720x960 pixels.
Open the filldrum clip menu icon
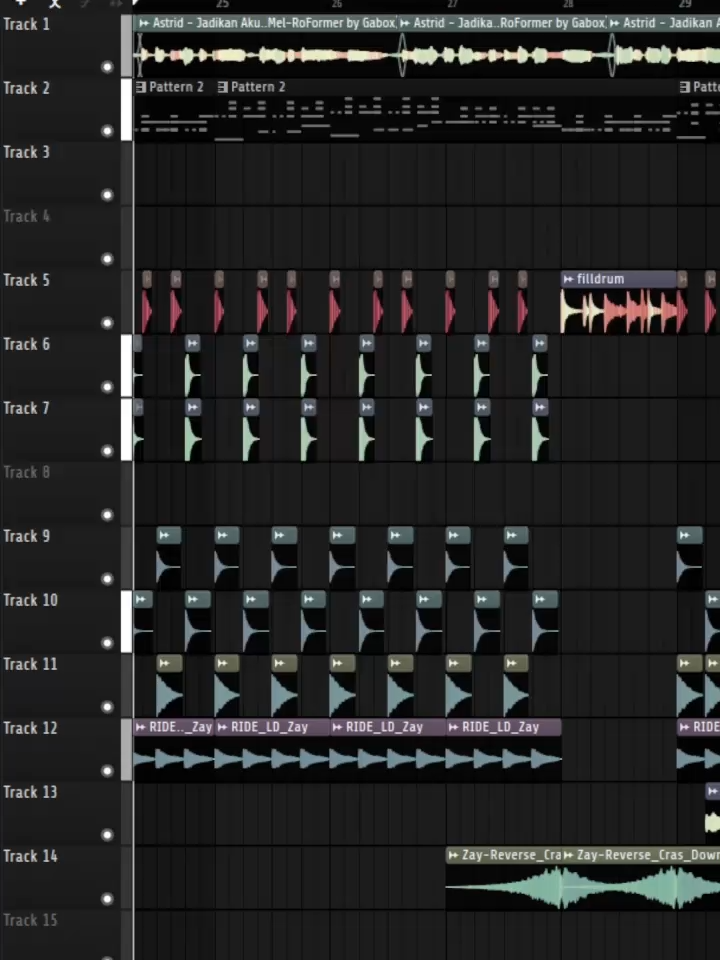pos(568,279)
